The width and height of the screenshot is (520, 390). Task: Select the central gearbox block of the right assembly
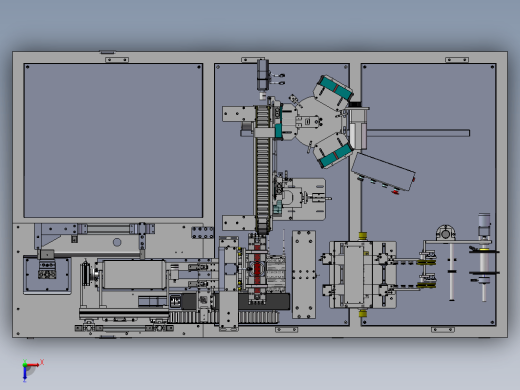pos(354,274)
